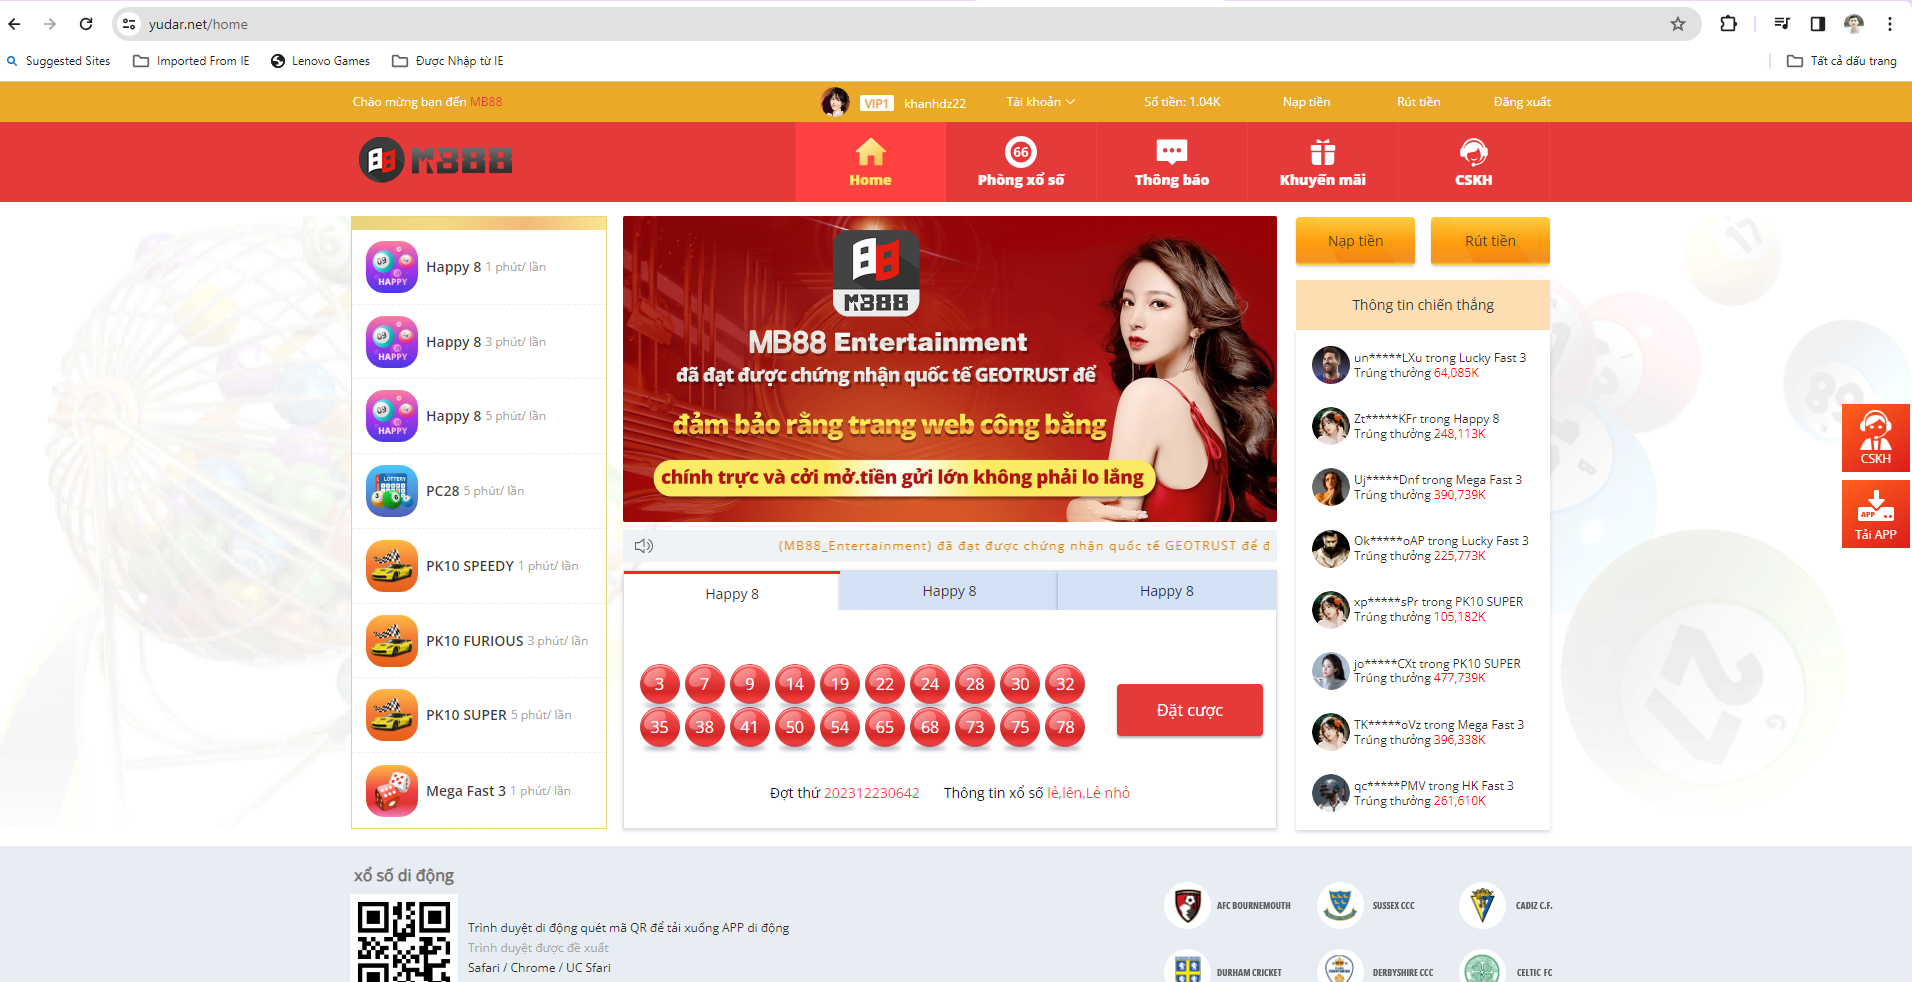The height and width of the screenshot is (982, 1912).
Task: Click Nạp tiền in the top bar
Action: 1306,102
